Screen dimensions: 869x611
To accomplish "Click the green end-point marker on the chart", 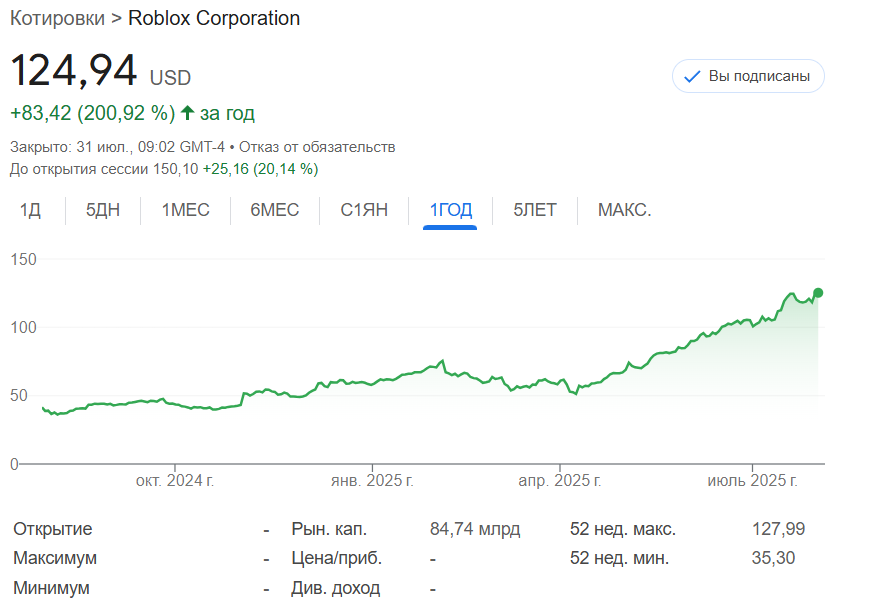I will pyautogui.click(x=818, y=293).
